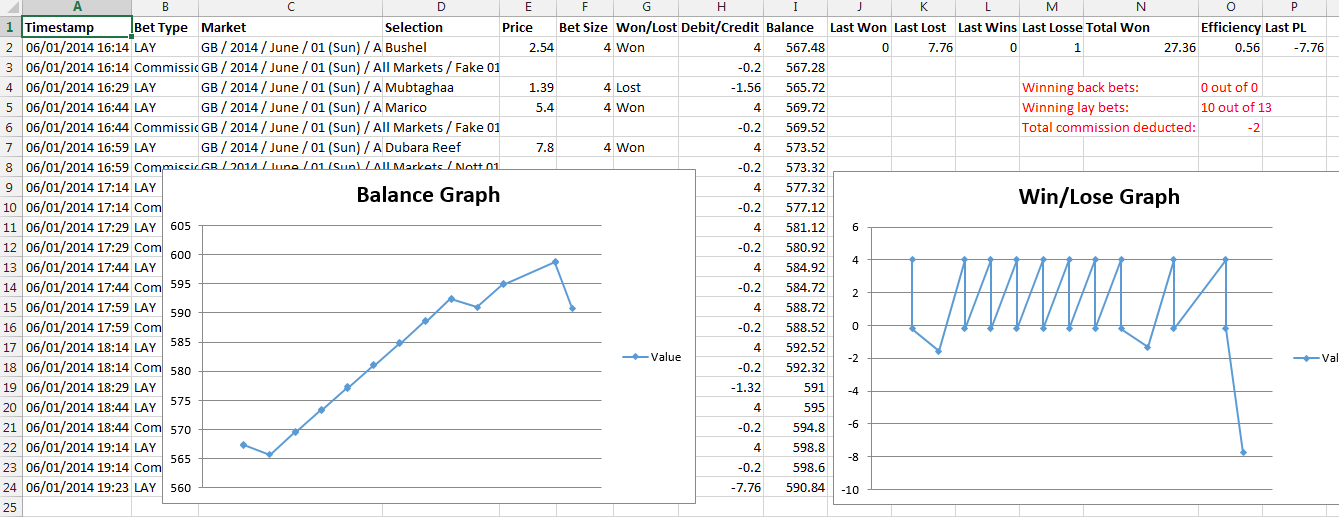
Task: Click the Last Won header cell
Action: pyautogui.click(x=860, y=27)
